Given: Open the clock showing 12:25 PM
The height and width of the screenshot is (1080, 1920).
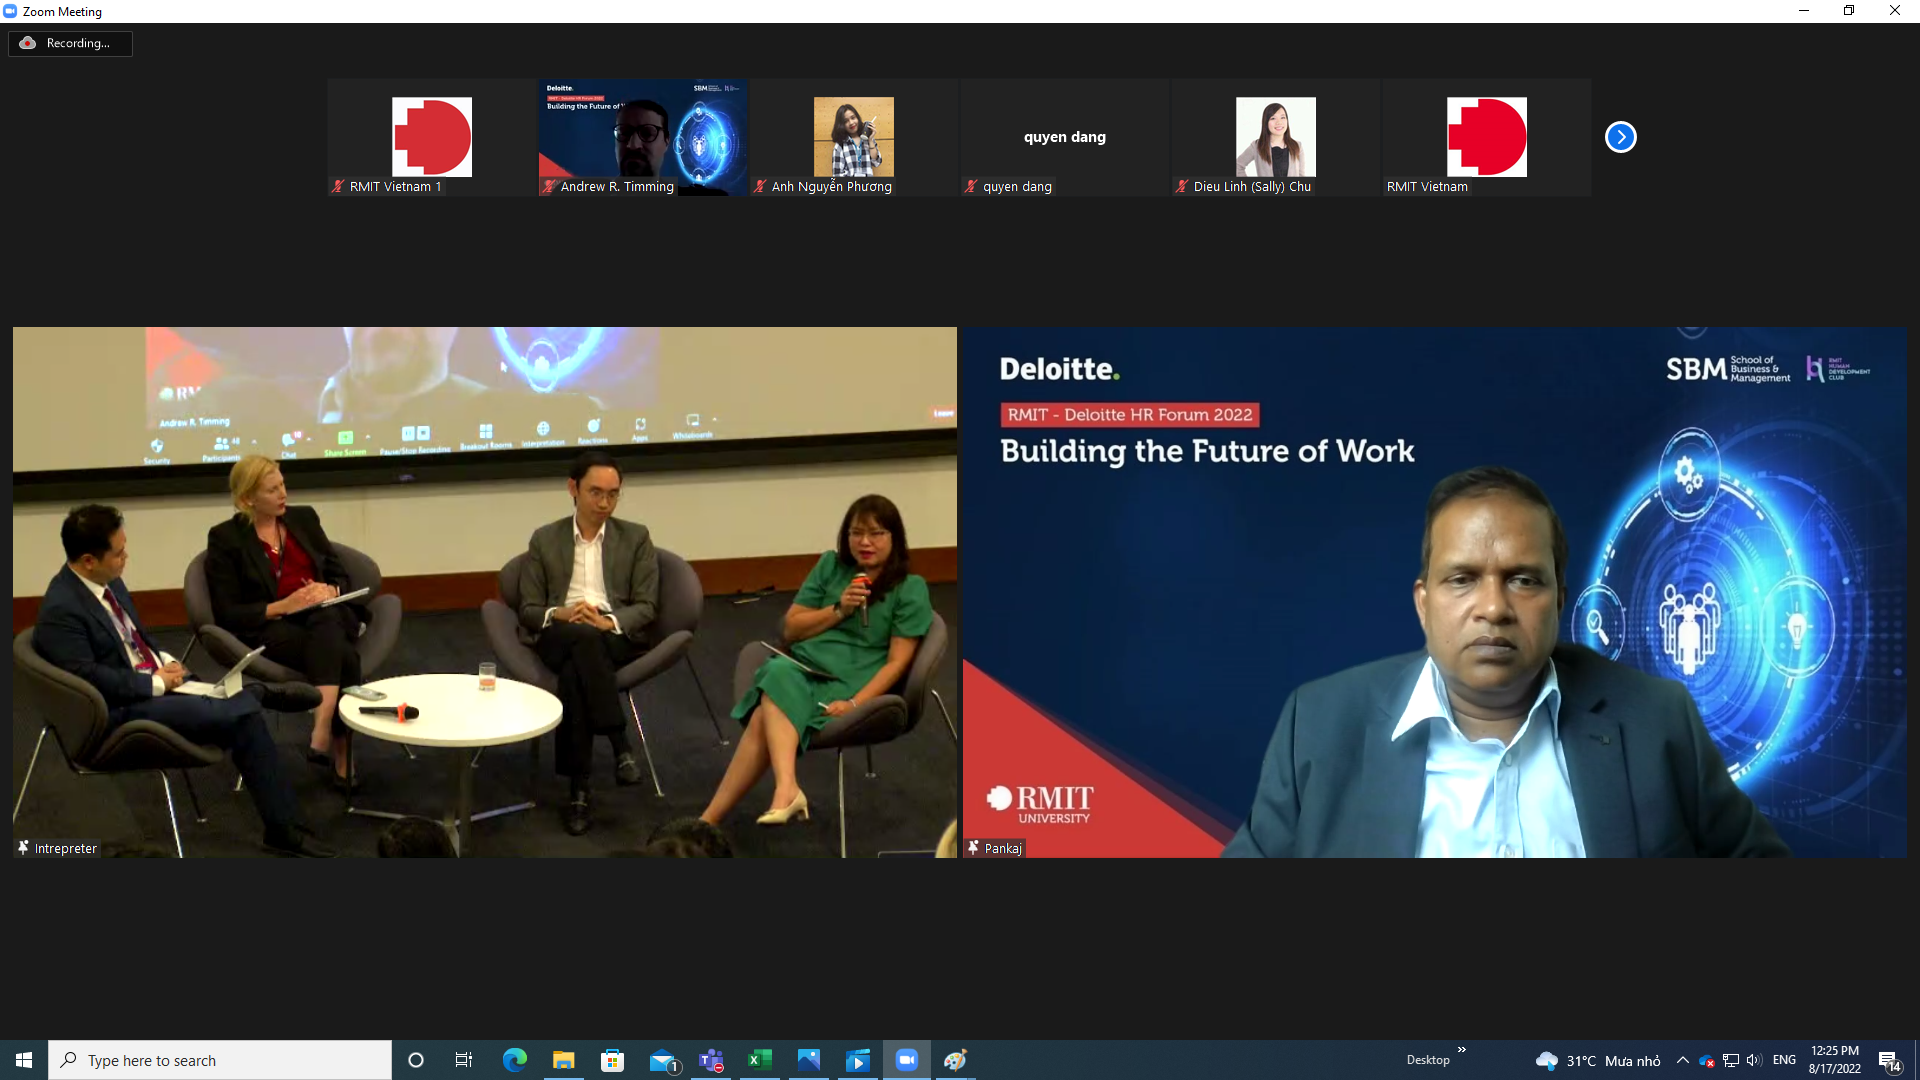Looking at the screenshot, I should coord(1835,1060).
